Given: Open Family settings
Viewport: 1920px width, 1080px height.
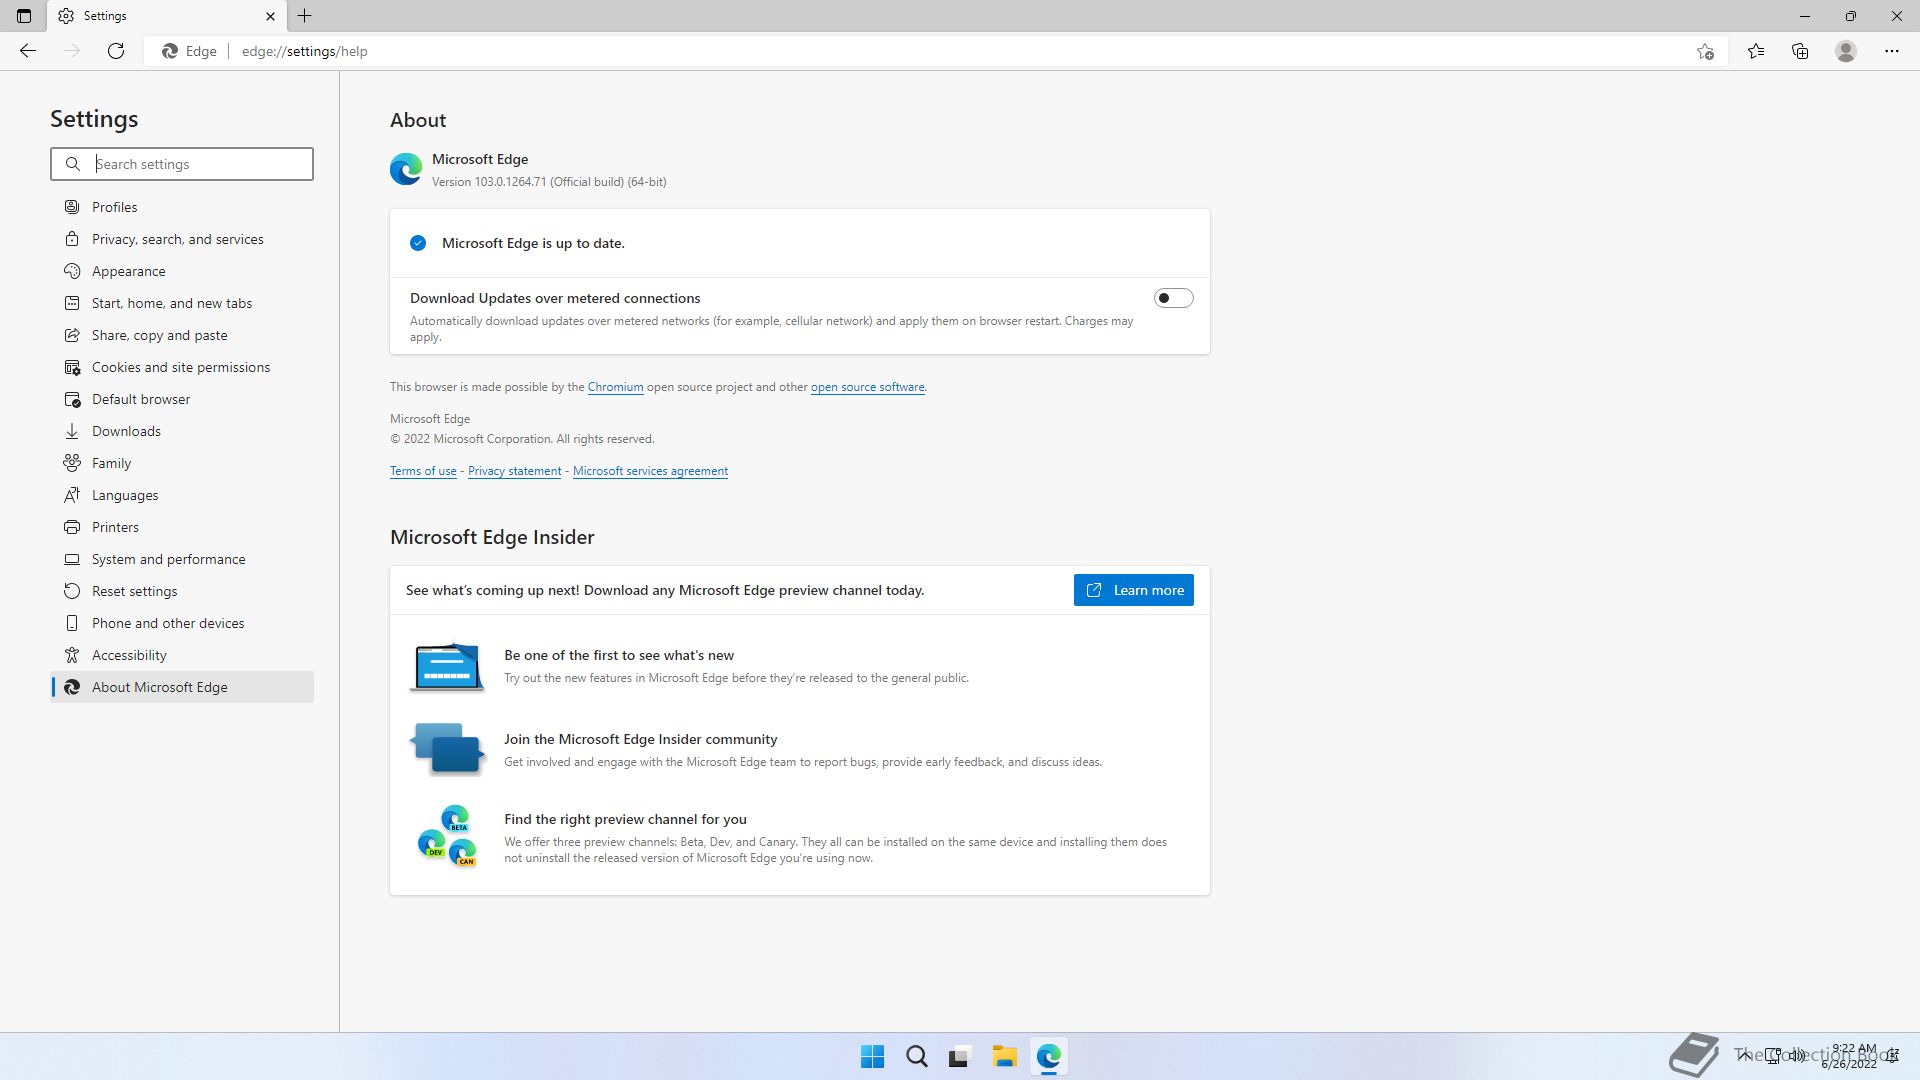Looking at the screenshot, I should tap(182, 463).
